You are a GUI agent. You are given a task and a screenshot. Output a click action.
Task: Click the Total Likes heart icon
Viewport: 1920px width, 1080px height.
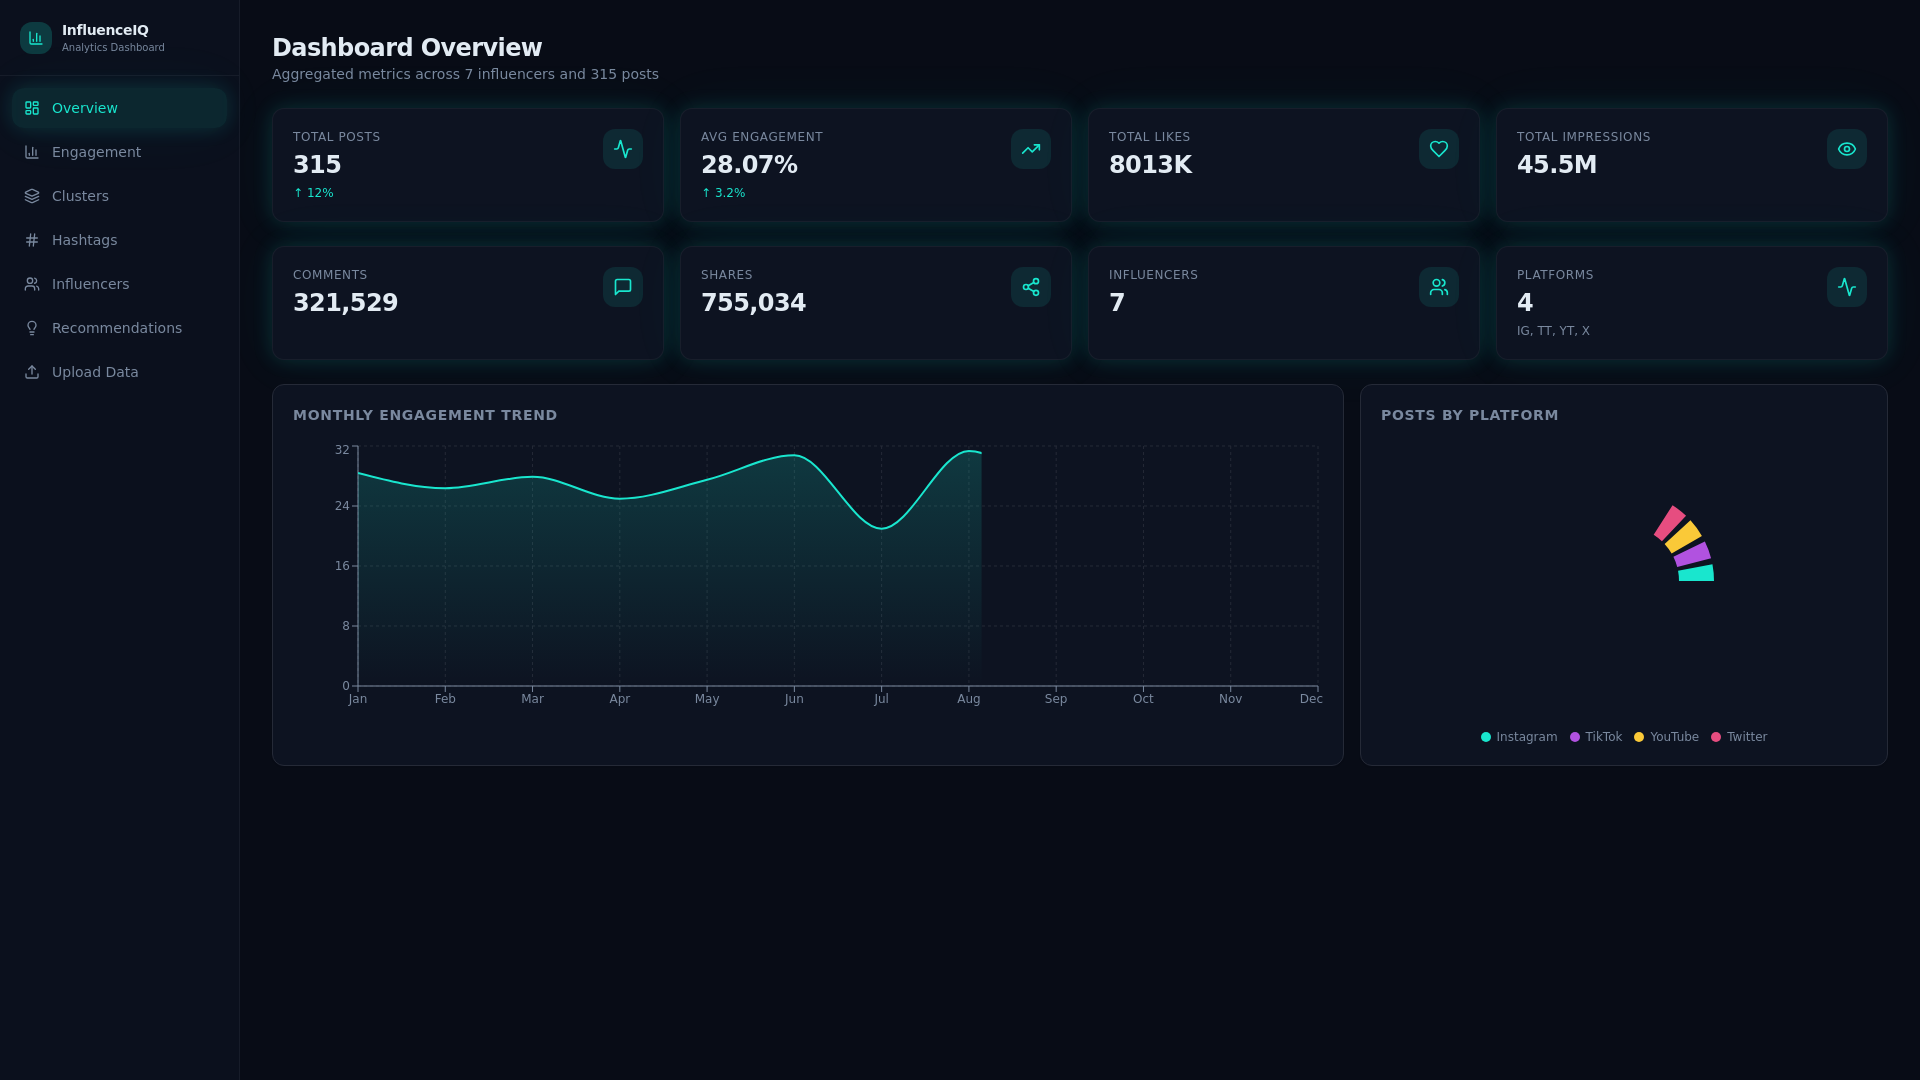[1439, 149]
